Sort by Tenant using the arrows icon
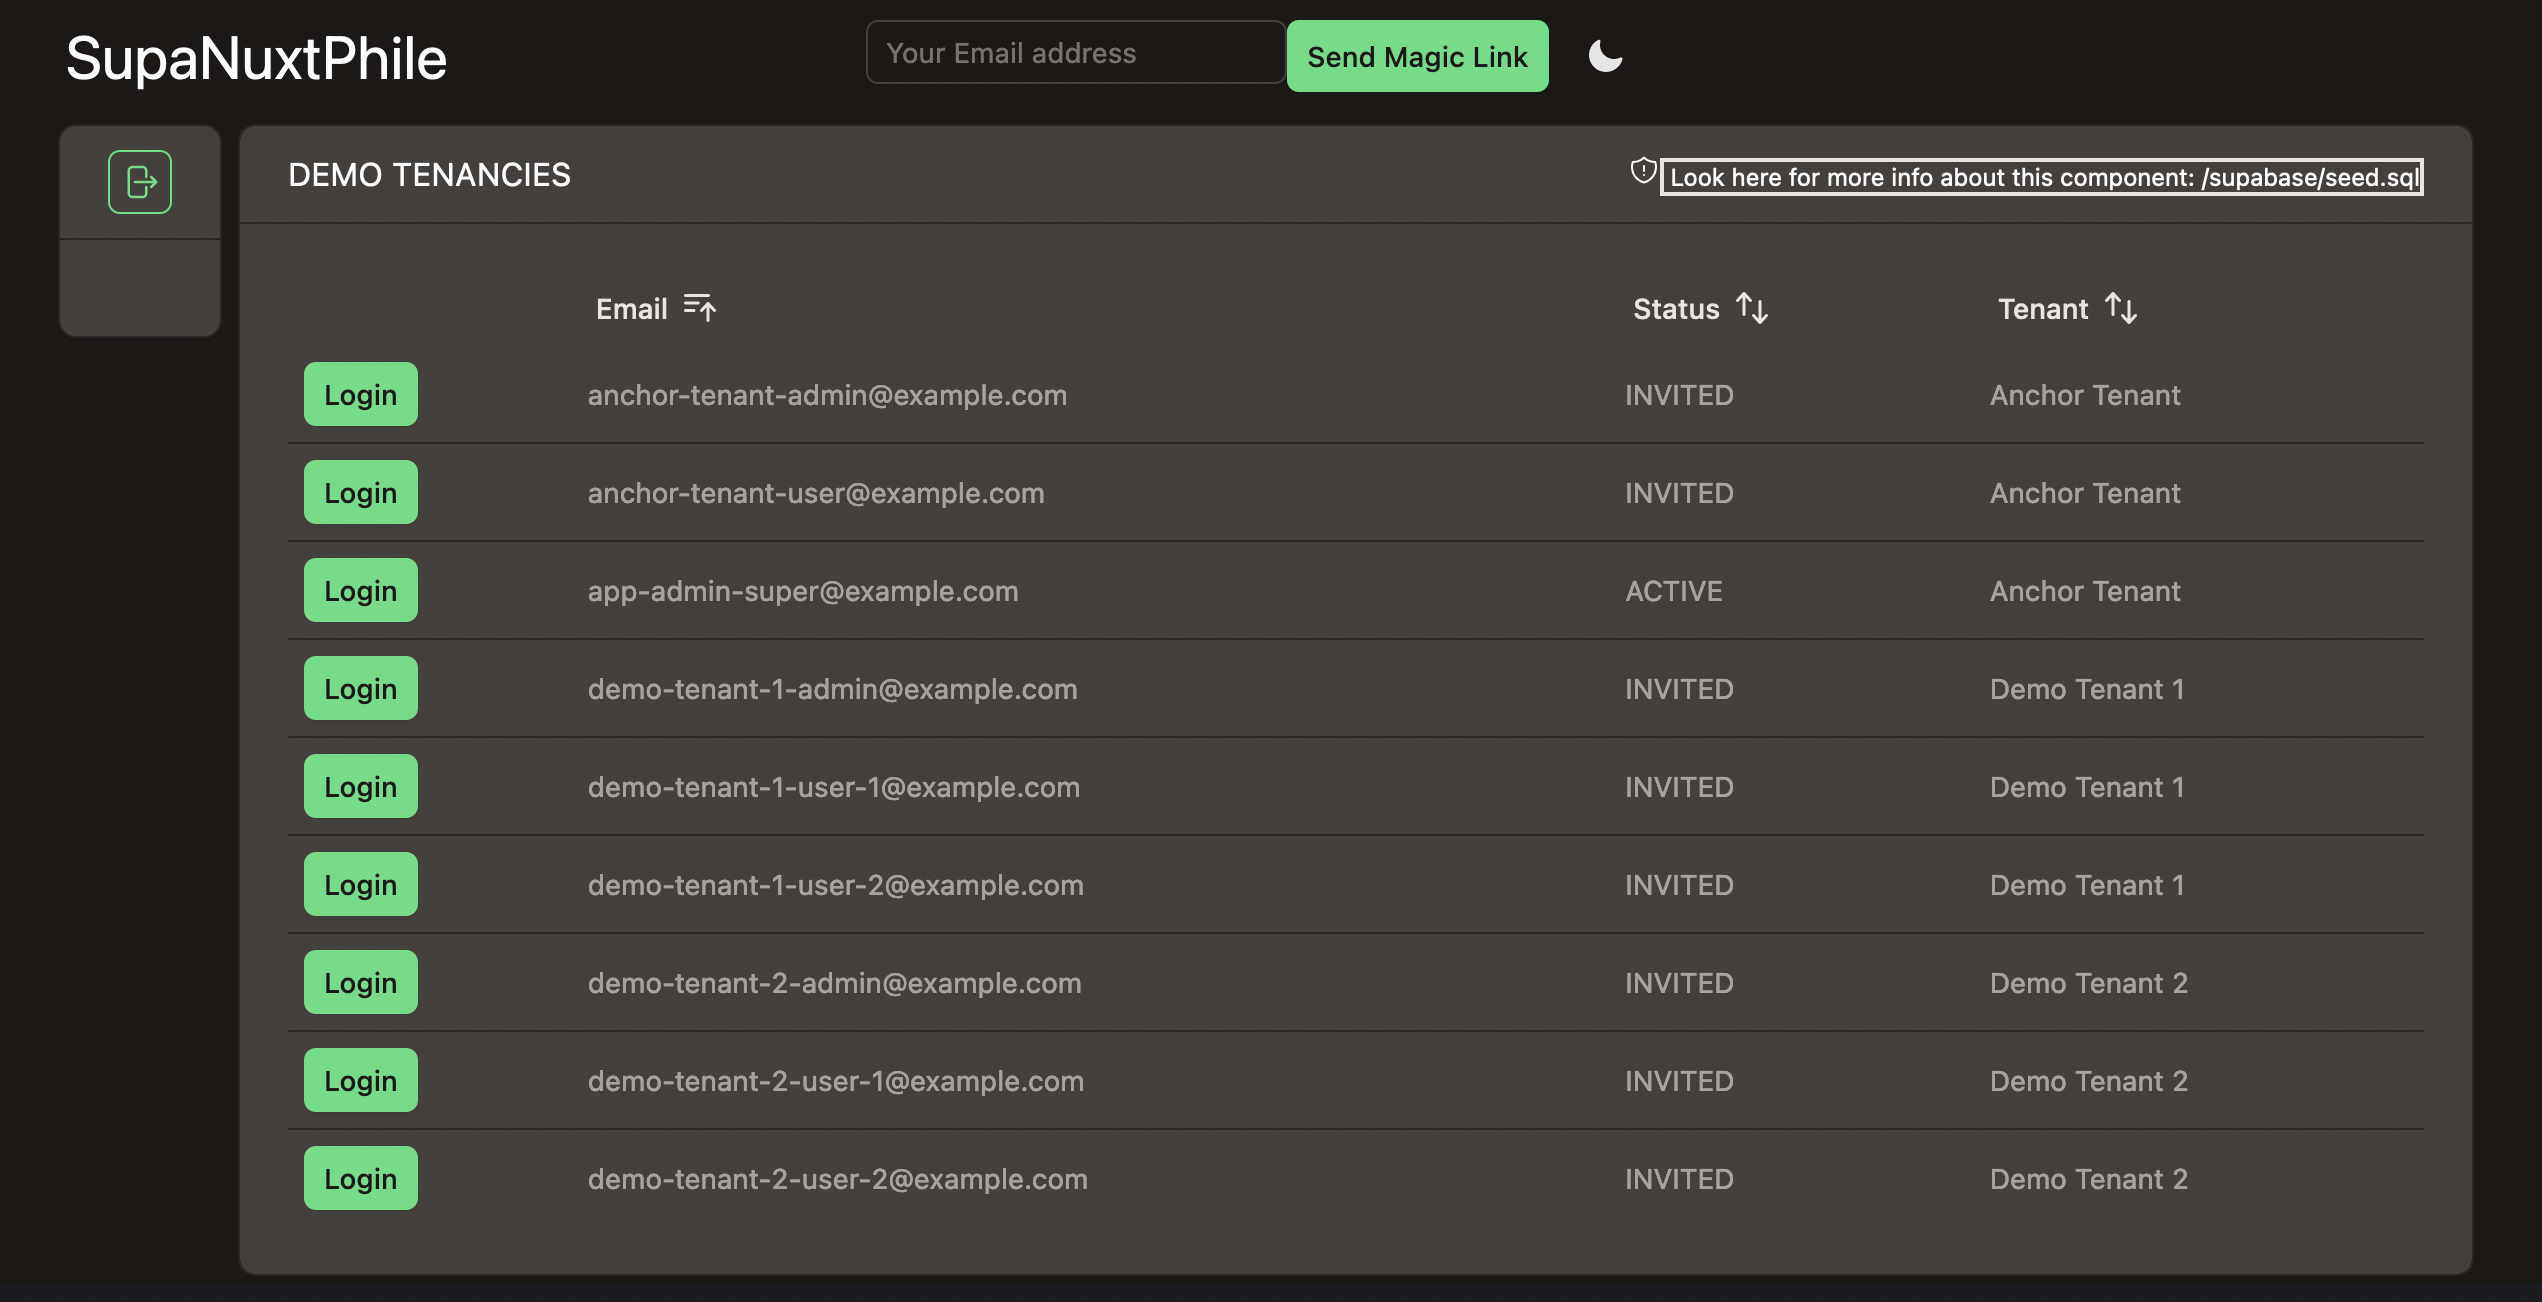This screenshot has width=2542, height=1302. coord(2121,307)
